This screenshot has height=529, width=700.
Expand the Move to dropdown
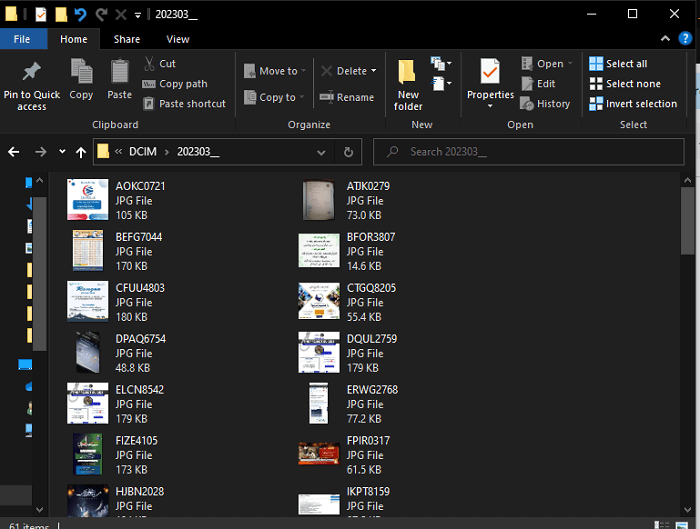277,71
